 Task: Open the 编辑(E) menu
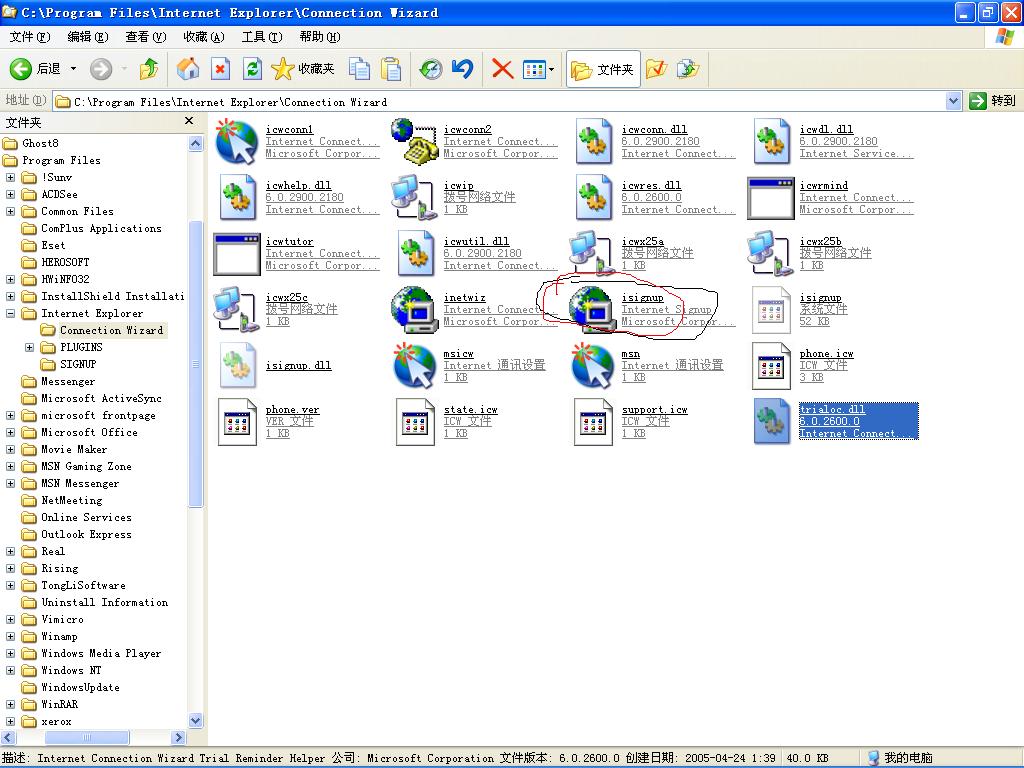click(88, 37)
